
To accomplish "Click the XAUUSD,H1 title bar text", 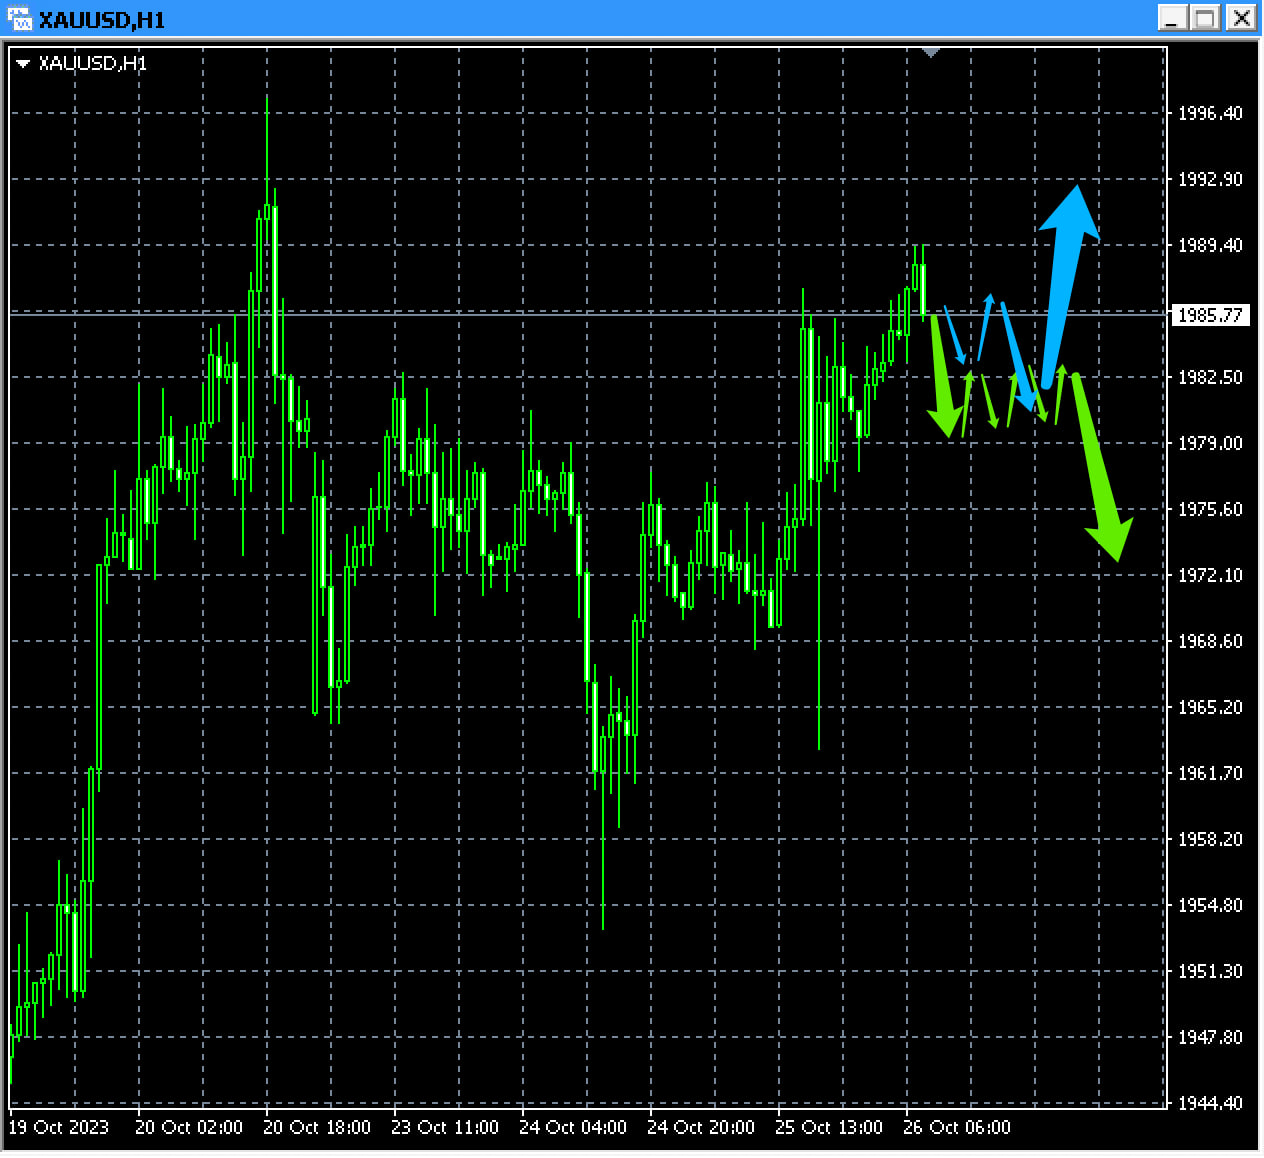I will [101, 20].
